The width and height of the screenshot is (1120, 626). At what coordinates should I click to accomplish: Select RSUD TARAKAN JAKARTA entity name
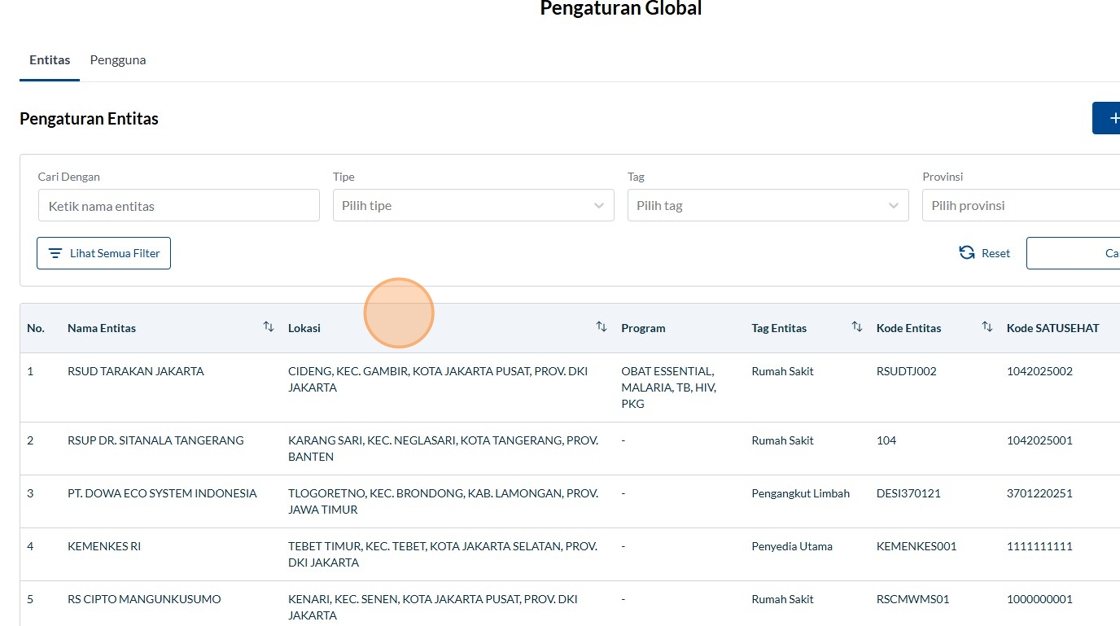136,371
